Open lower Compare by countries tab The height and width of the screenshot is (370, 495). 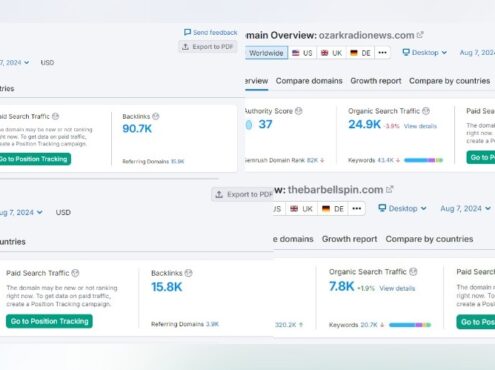tap(429, 239)
